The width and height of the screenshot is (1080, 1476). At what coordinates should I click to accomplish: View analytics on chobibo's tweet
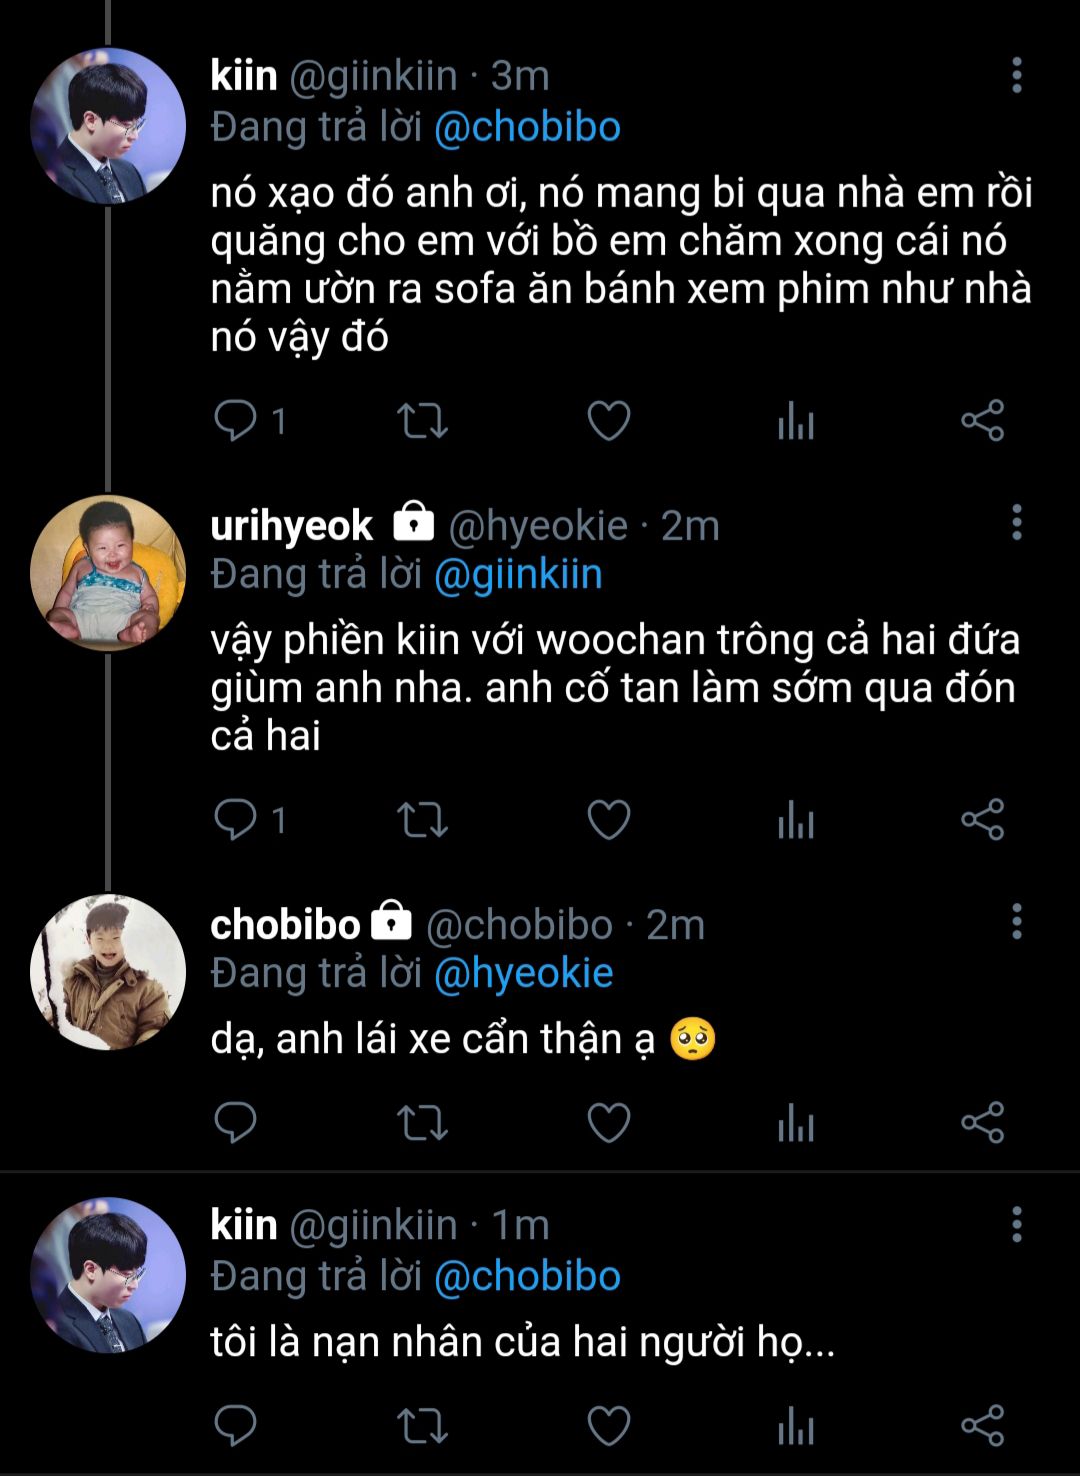[x=796, y=1123]
